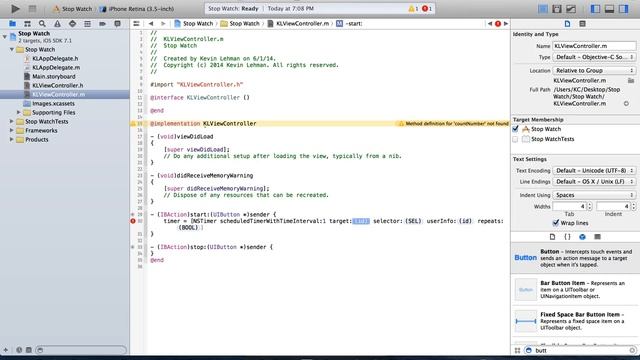
Task: Expand the Supporting Files group
Action: point(19,112)
